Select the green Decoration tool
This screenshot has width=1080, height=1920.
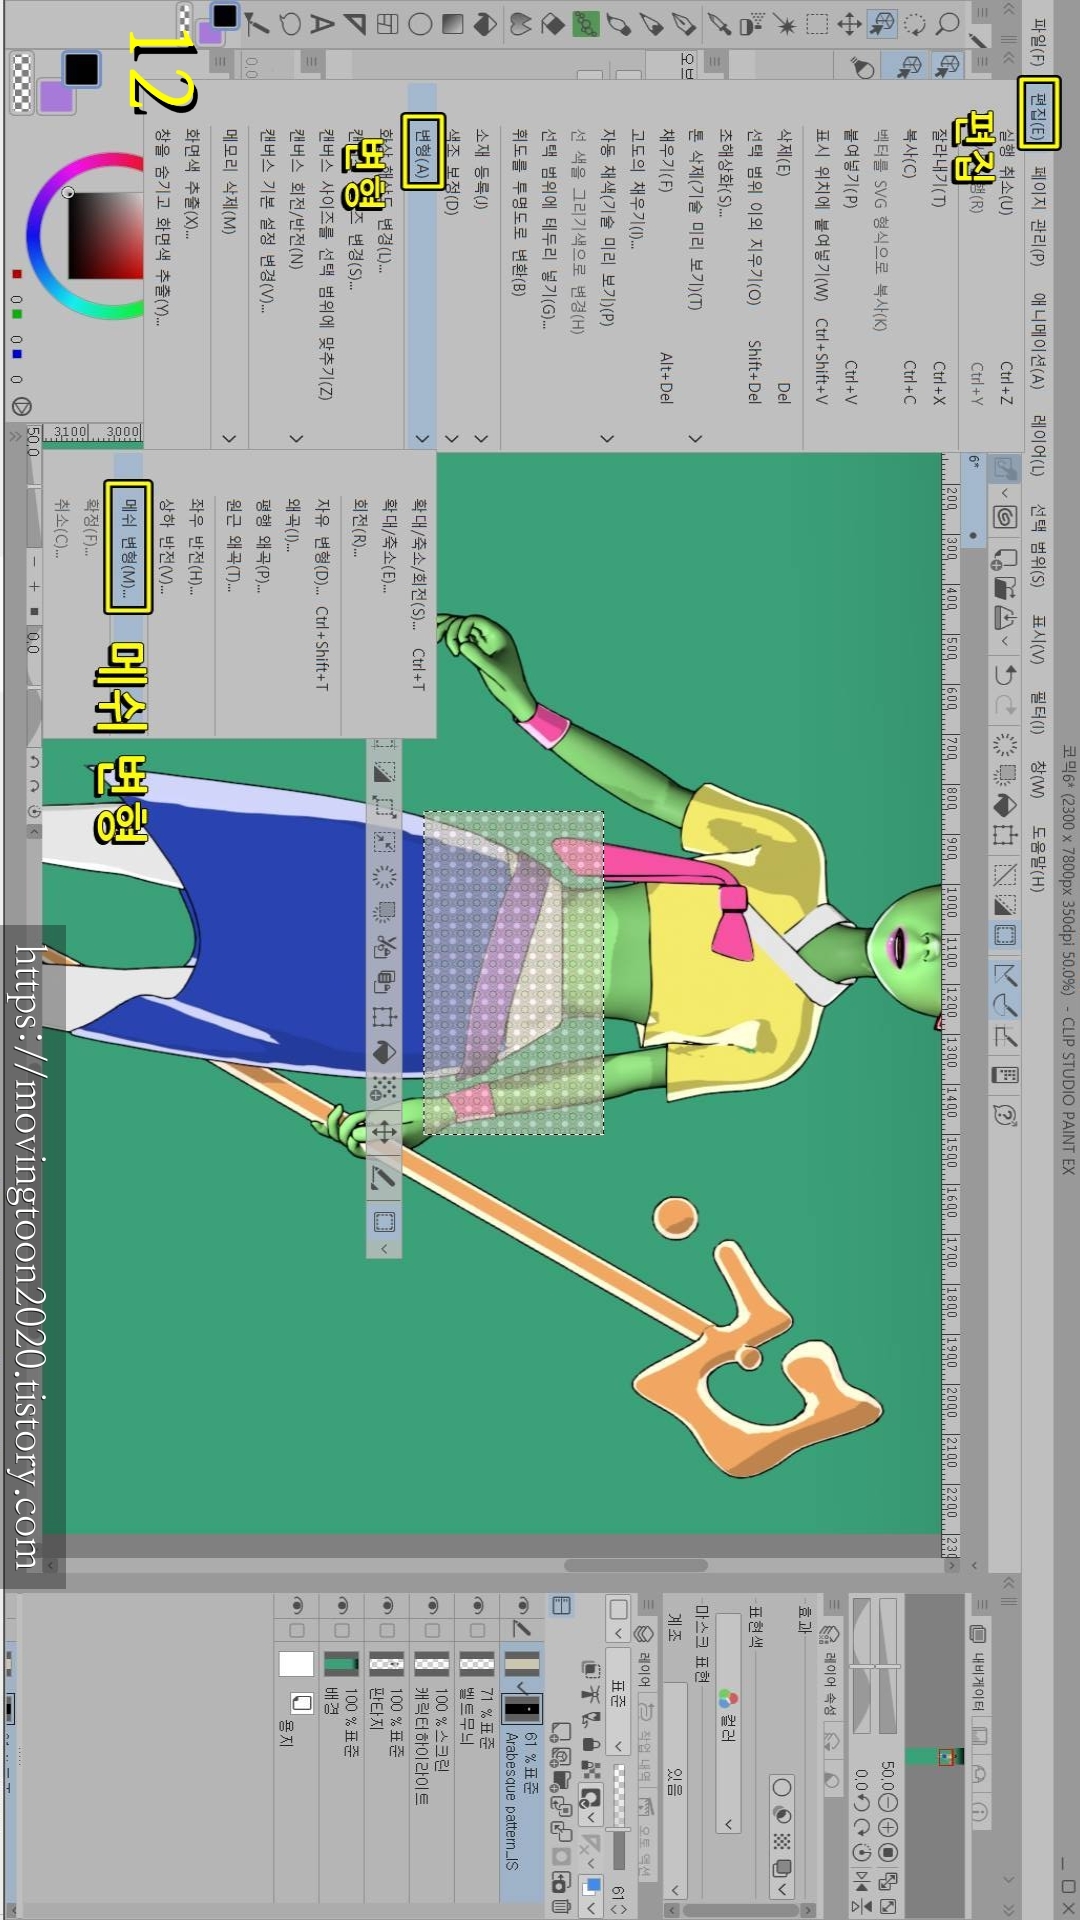pyautogui.click(x=585, y=24)
